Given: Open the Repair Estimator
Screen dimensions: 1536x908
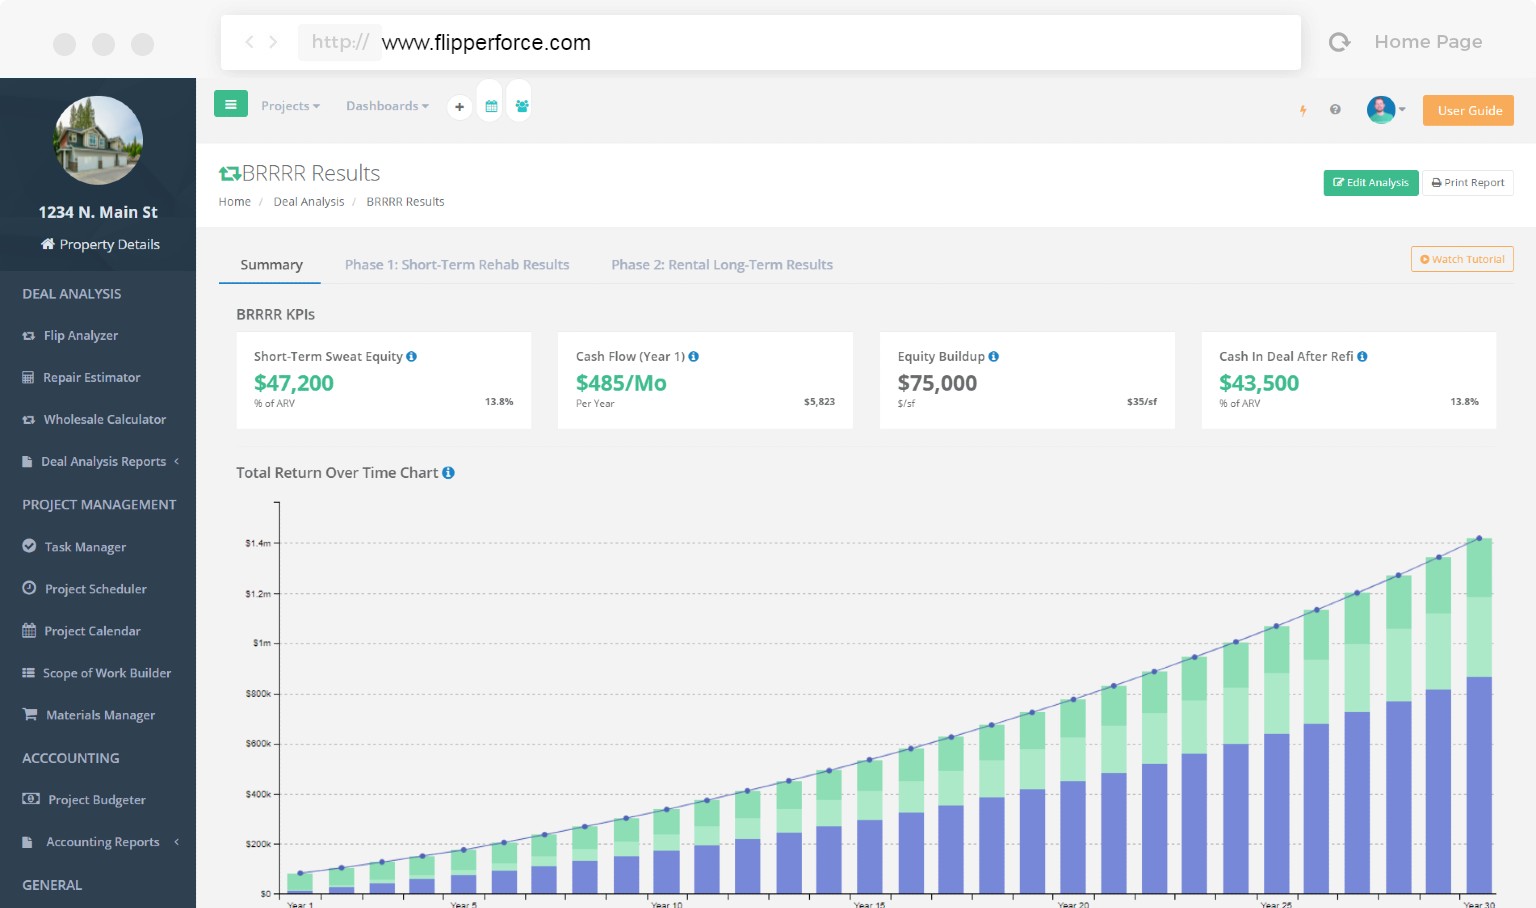Looking at the screenshot, I should click(92, 377).
